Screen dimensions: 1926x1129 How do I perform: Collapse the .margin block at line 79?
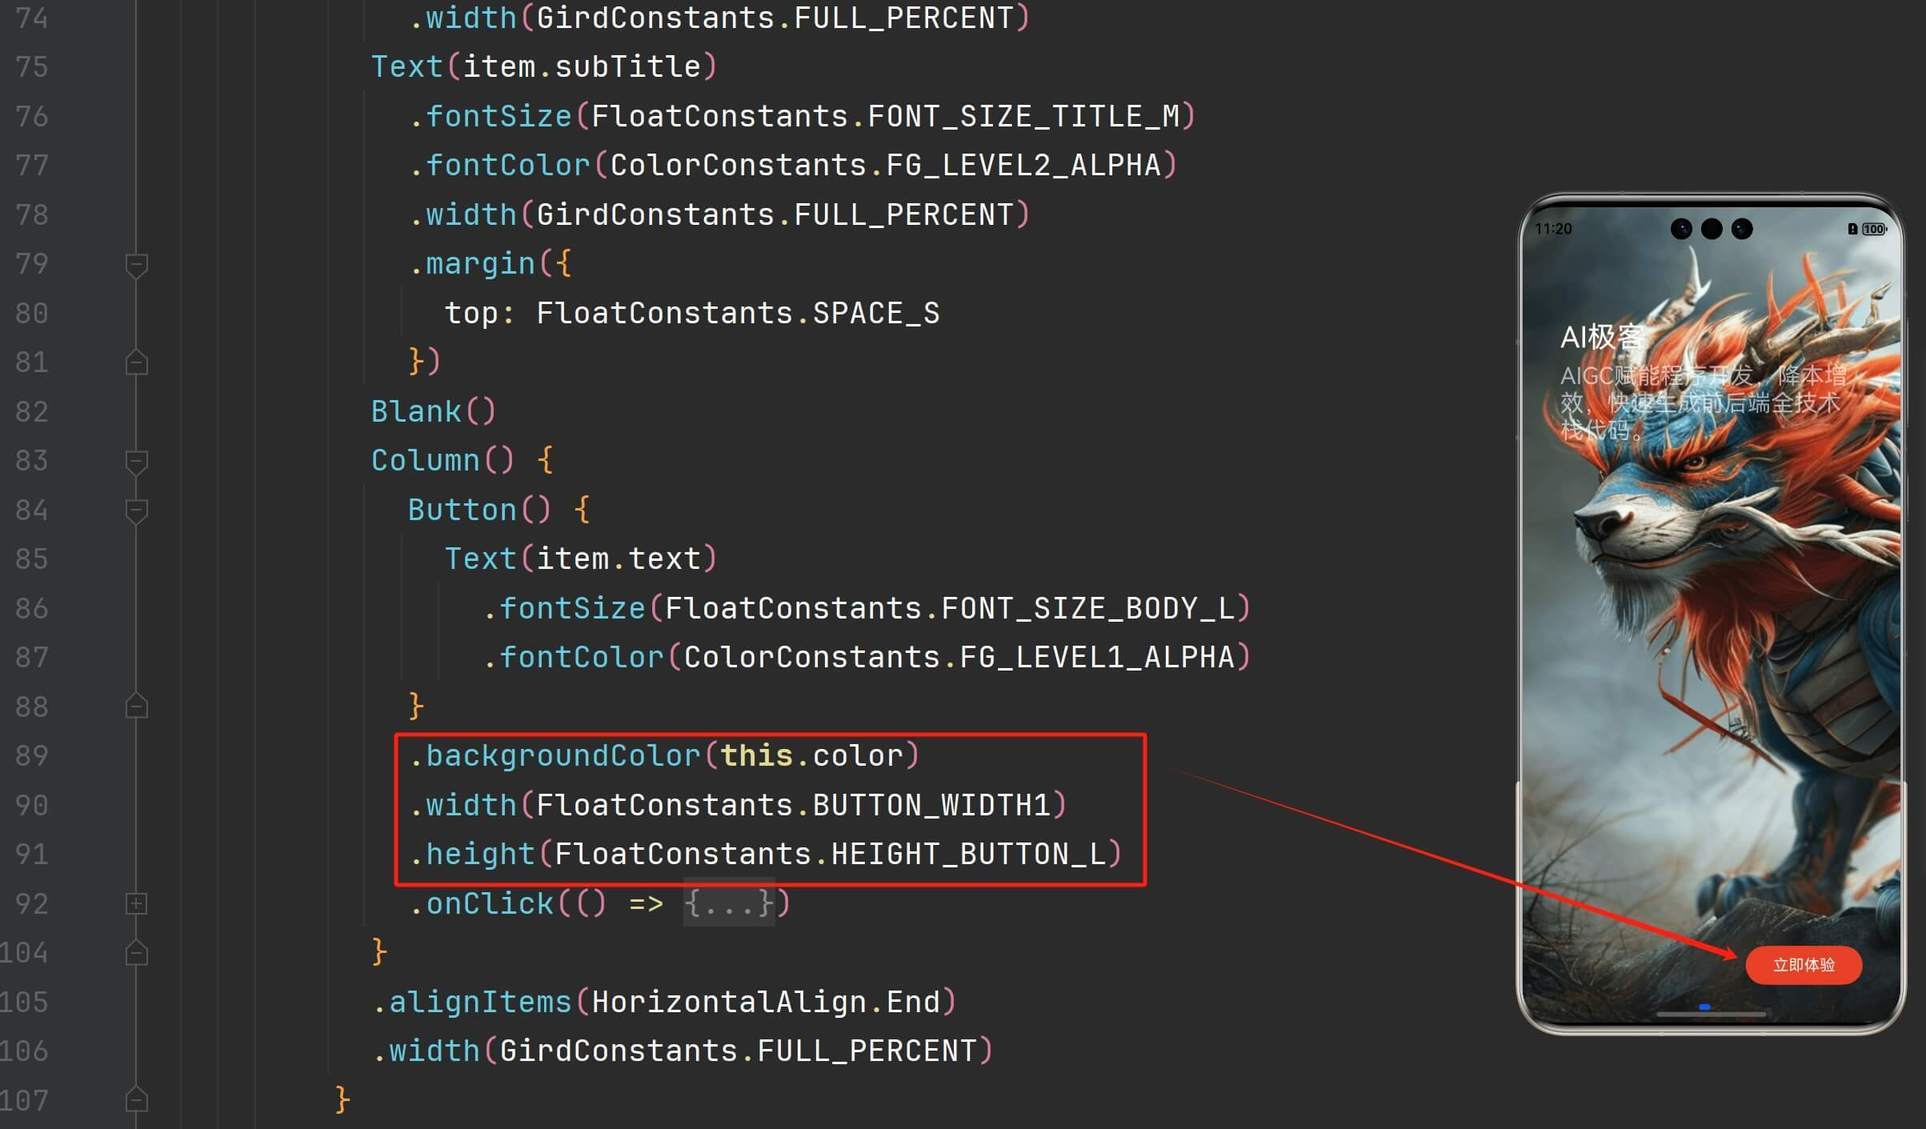[x=137, y=264]
